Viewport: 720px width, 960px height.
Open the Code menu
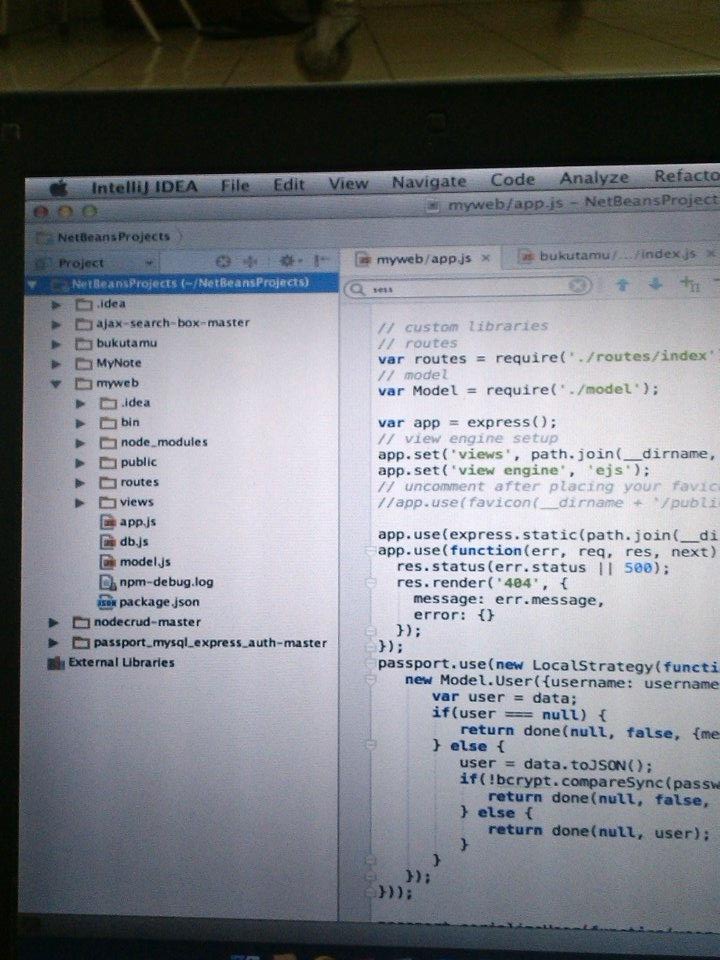pyautogui.click(x=512, y=180)
